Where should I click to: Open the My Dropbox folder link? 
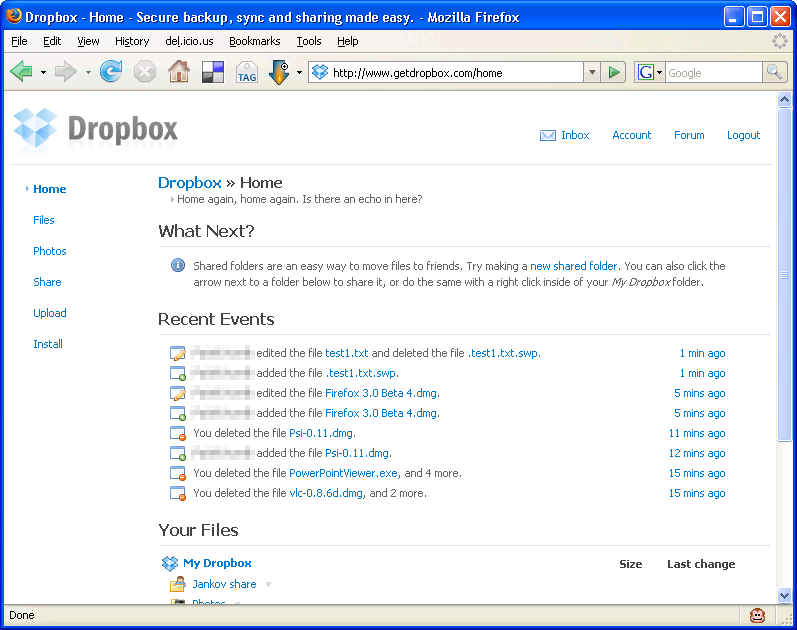[x=217, y=563]
